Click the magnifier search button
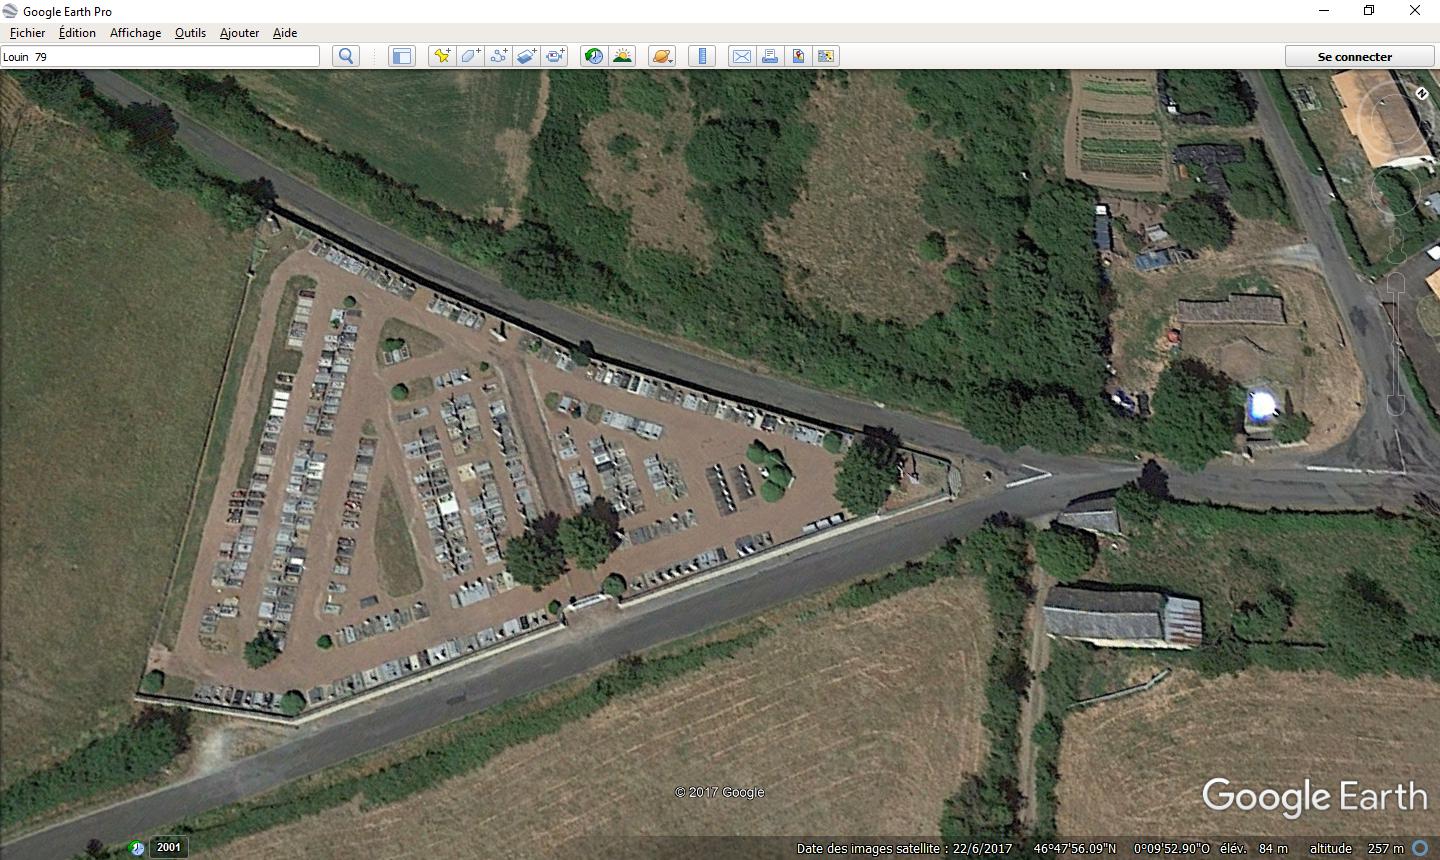Screen dimensions: 1440x860 pos(346,56)
